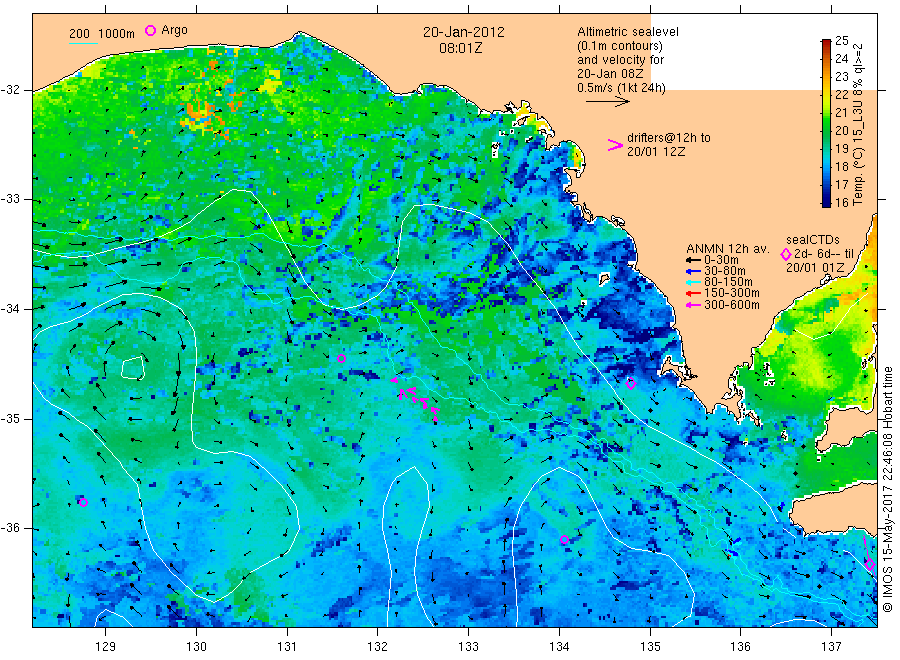This screenshot has width=900, height=660.
Task: Click the 25 value on color bar
Action: point(841,40)
